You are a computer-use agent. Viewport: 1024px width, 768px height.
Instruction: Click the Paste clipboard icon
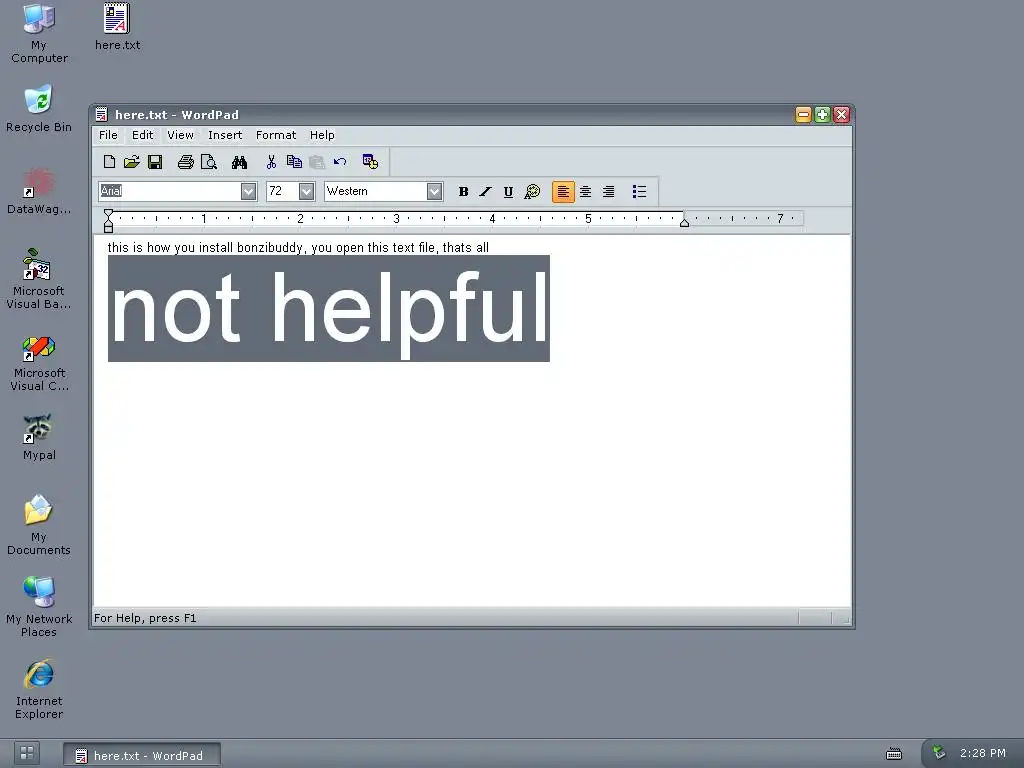click(317, 162)
